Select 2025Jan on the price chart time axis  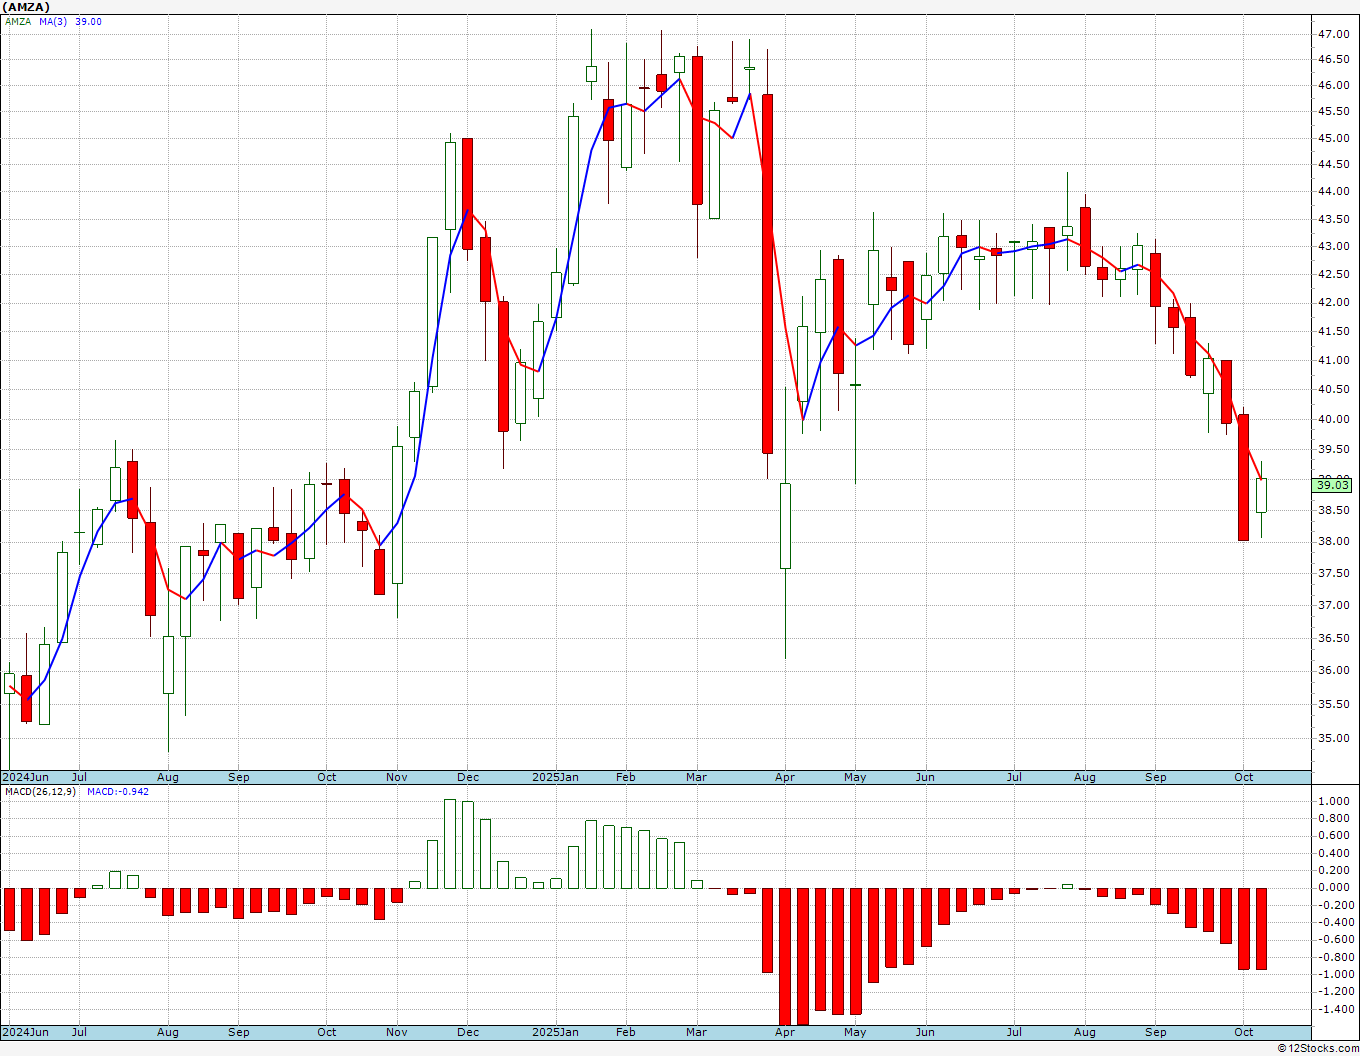555,777
